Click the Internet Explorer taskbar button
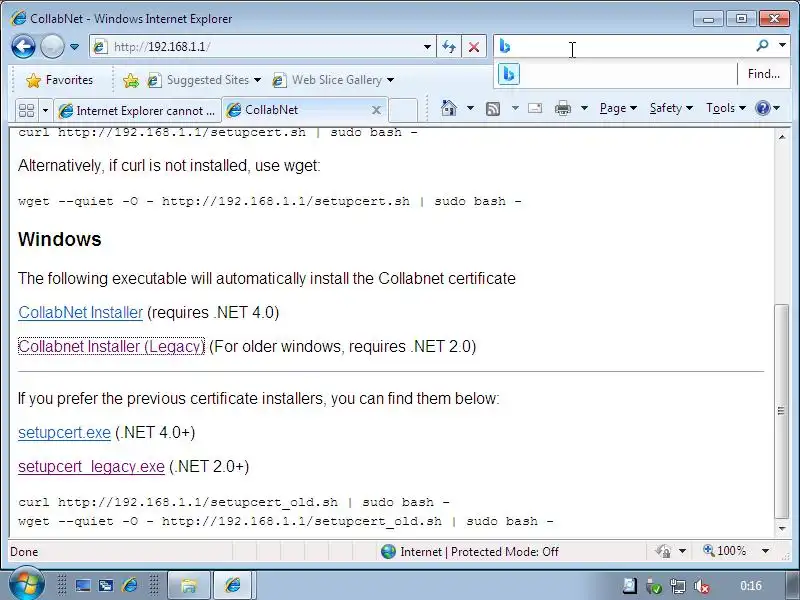 click(x=233, y=585)
